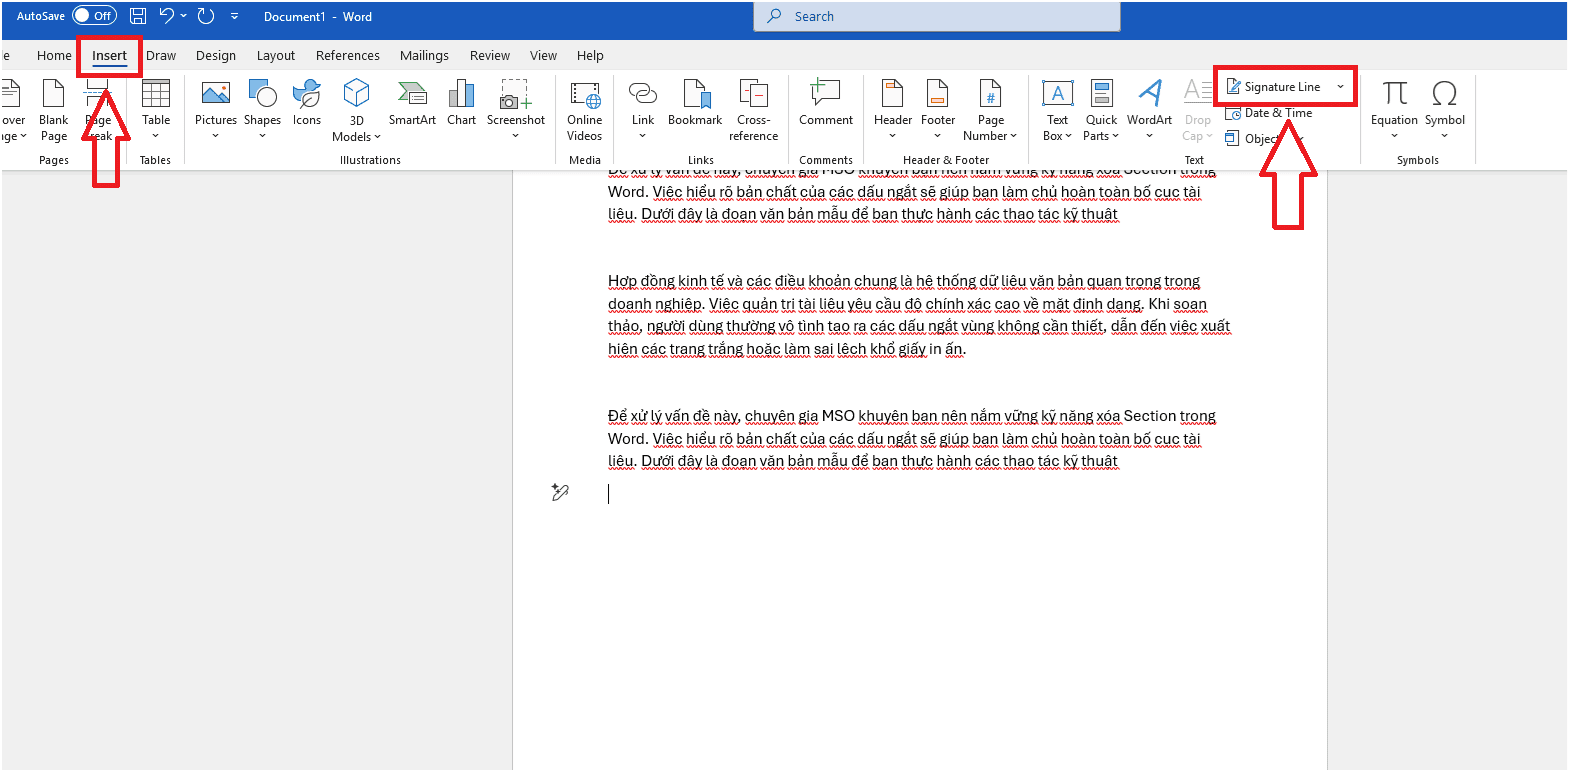1569x772 pixels.
Task: Expand the Signature Line dropdown arrow
Action: 1341,87
